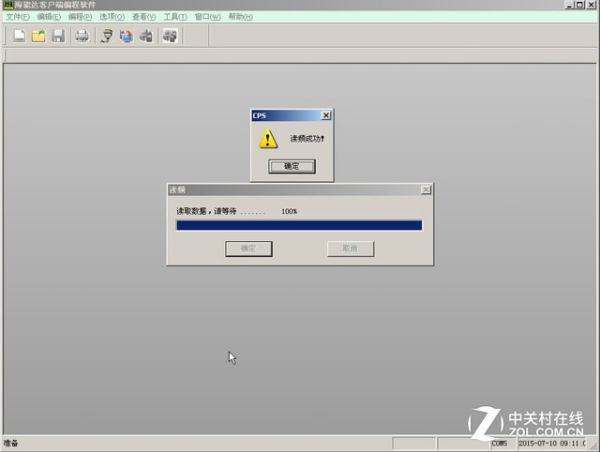Click the blue read progress bar
Viewport: 600px width, 452px height.
[299, 225]
